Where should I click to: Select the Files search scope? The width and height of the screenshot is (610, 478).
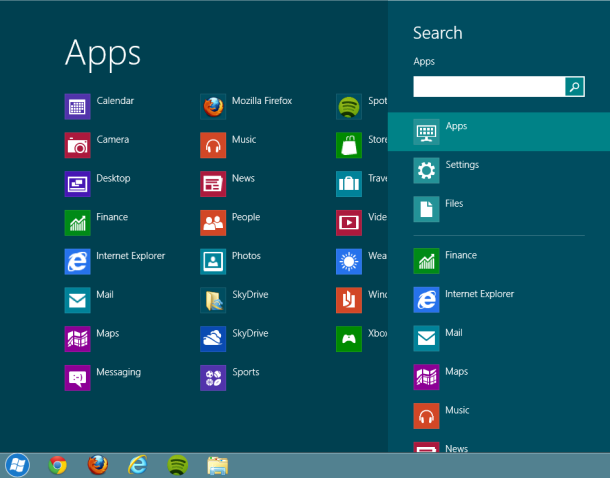499,209
